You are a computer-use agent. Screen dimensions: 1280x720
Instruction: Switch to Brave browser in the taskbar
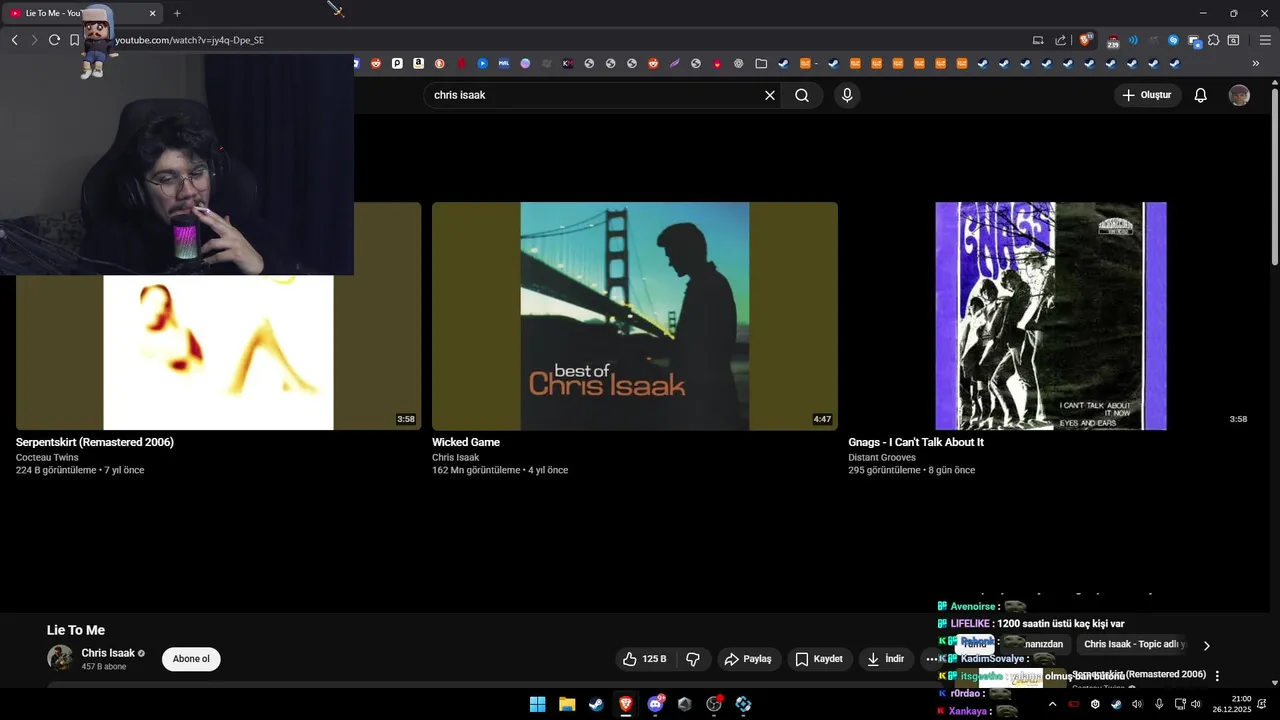point(626,704)
